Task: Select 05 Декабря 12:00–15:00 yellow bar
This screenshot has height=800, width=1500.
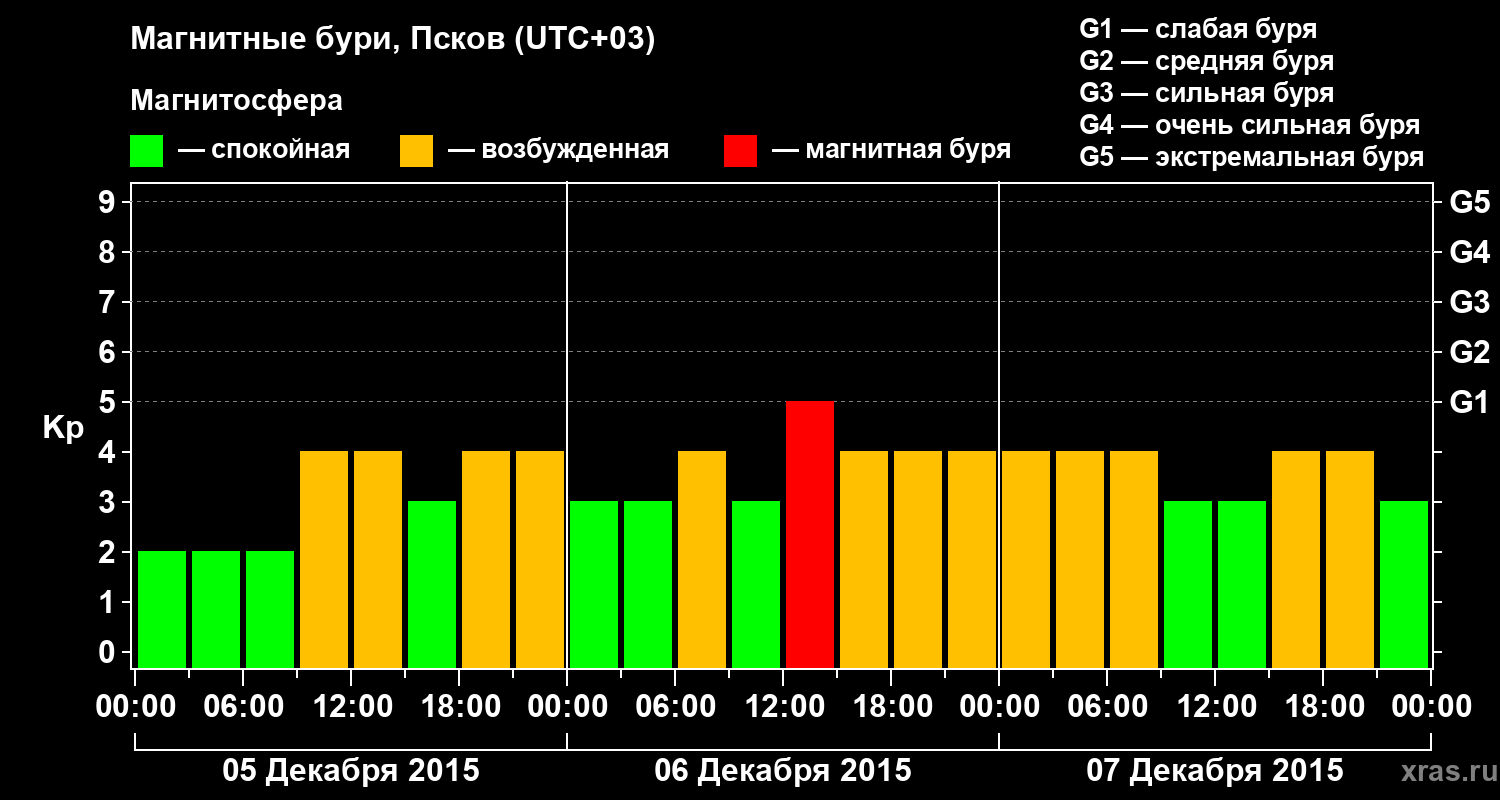Action: 378,559
